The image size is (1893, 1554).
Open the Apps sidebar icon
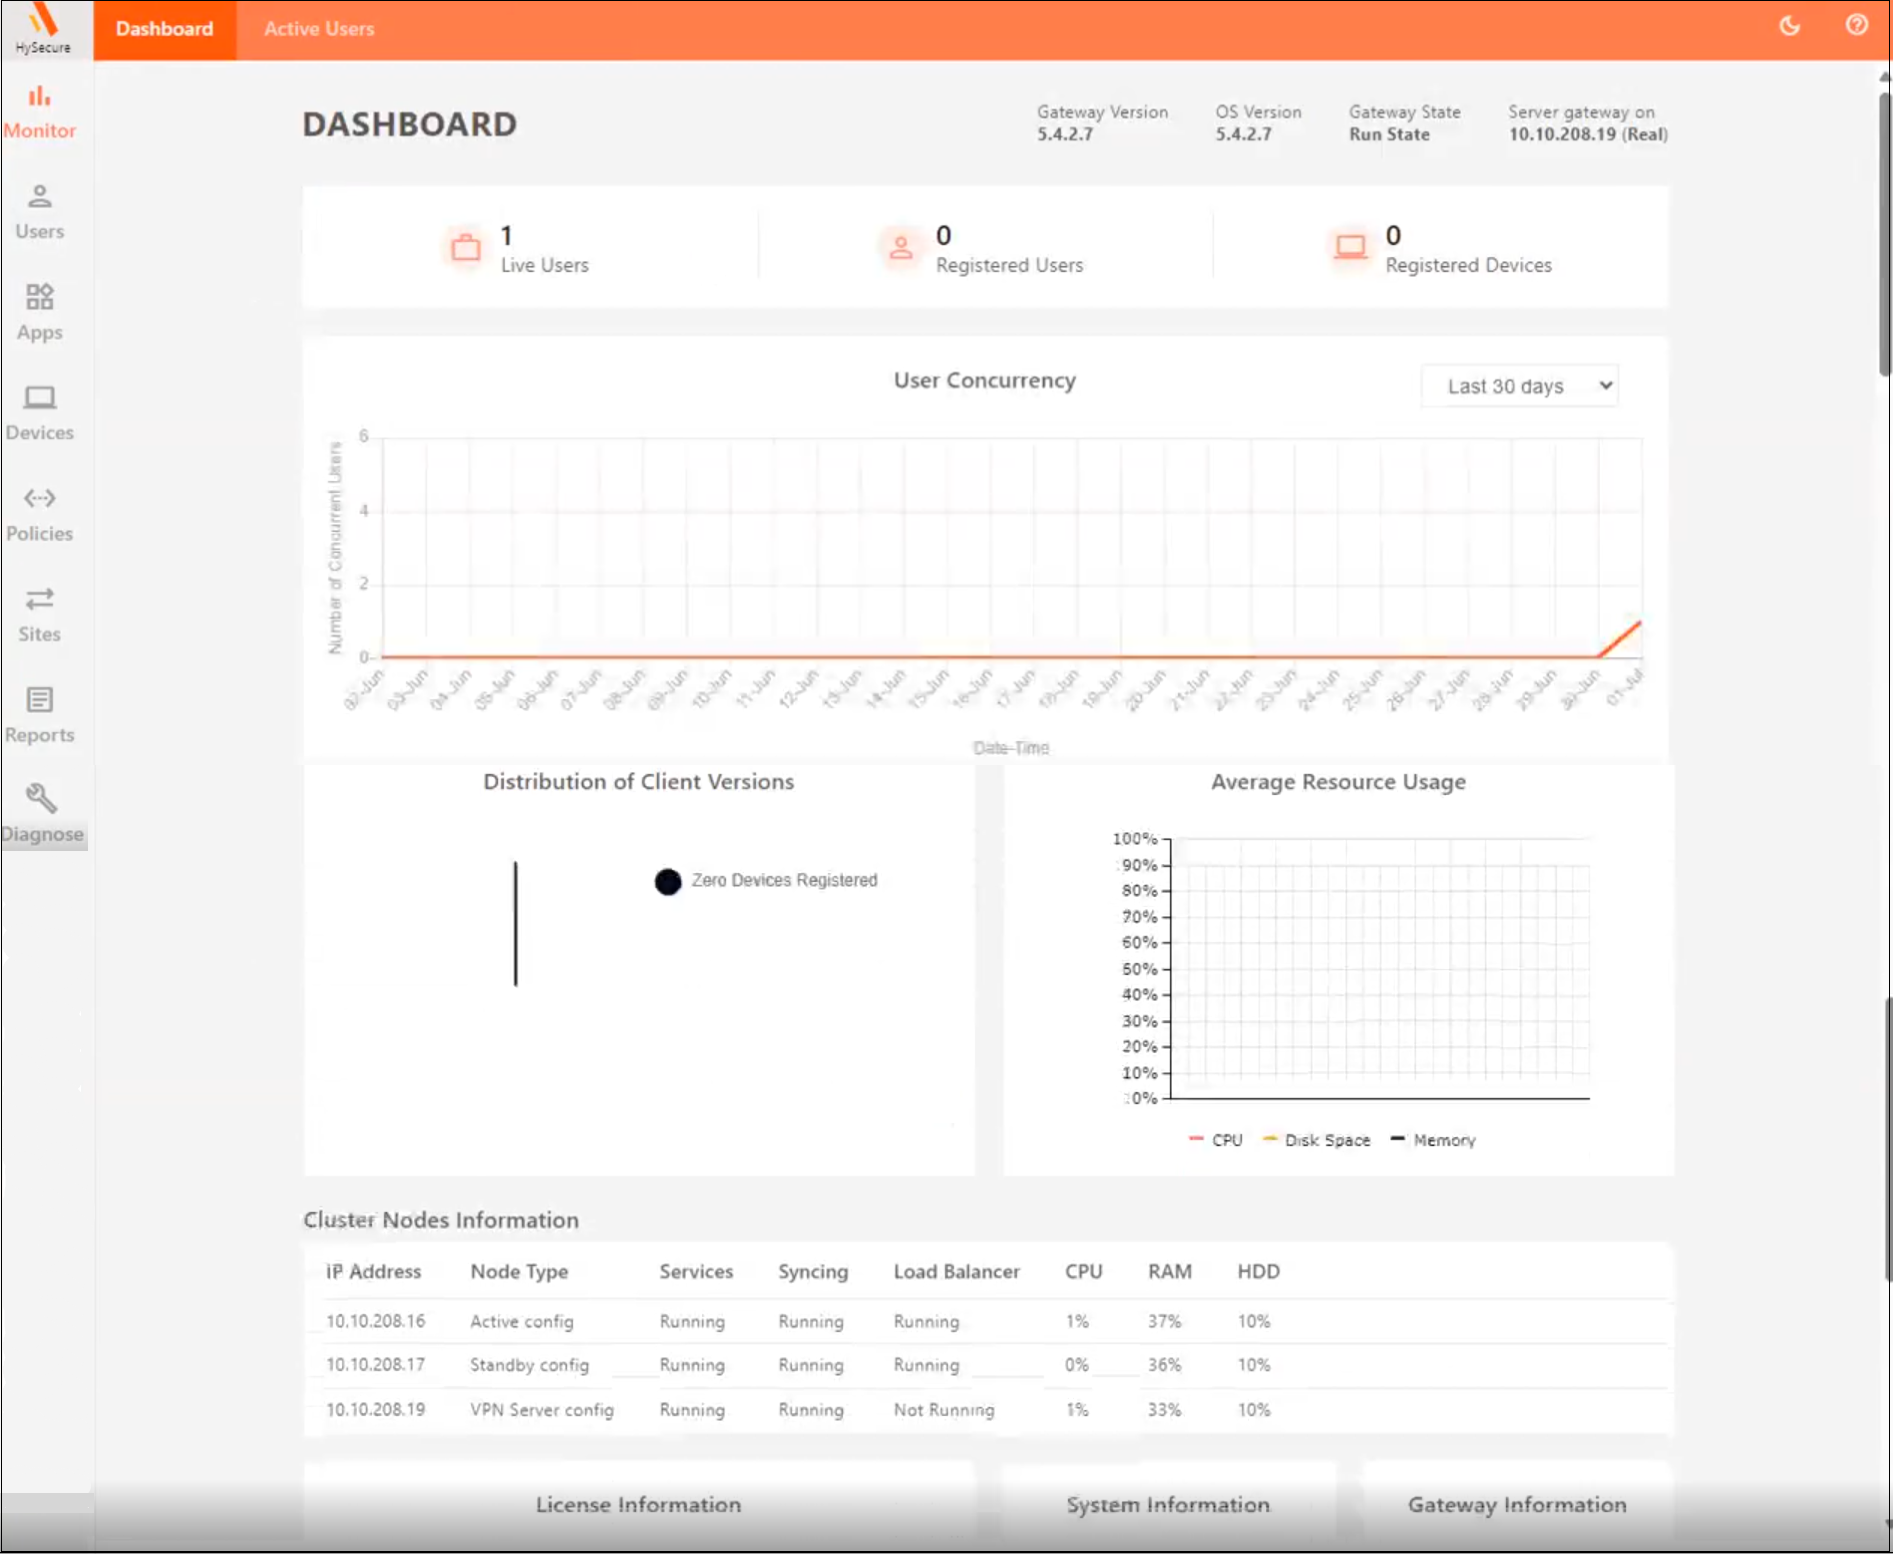[39, 297]
